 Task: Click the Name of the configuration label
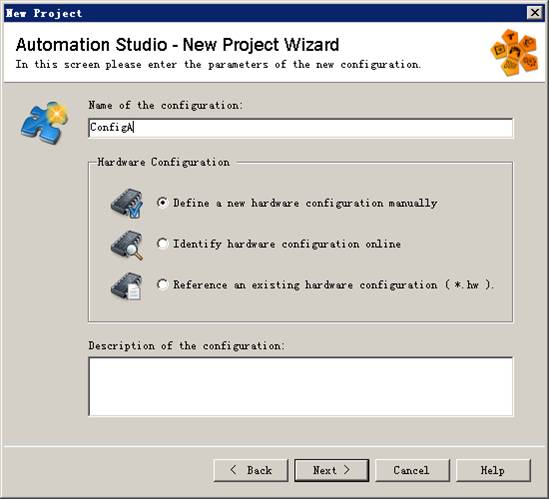coord(165,105)
